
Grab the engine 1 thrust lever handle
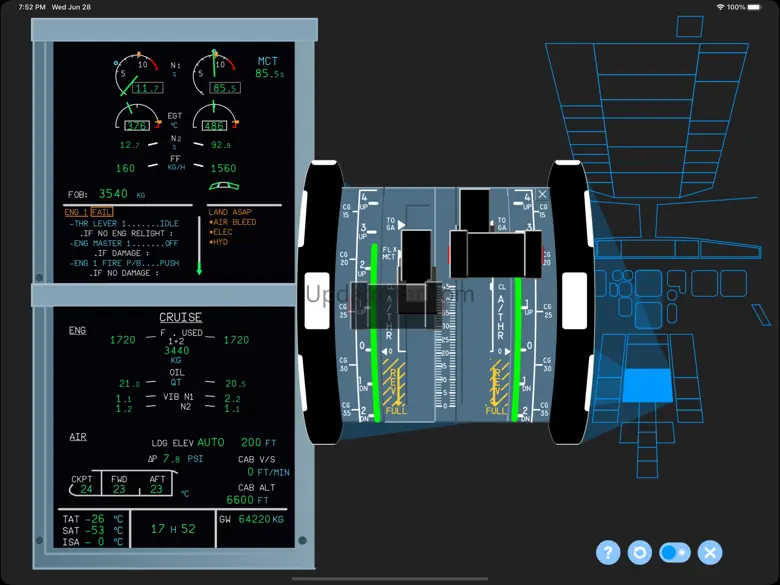(416, 256)
